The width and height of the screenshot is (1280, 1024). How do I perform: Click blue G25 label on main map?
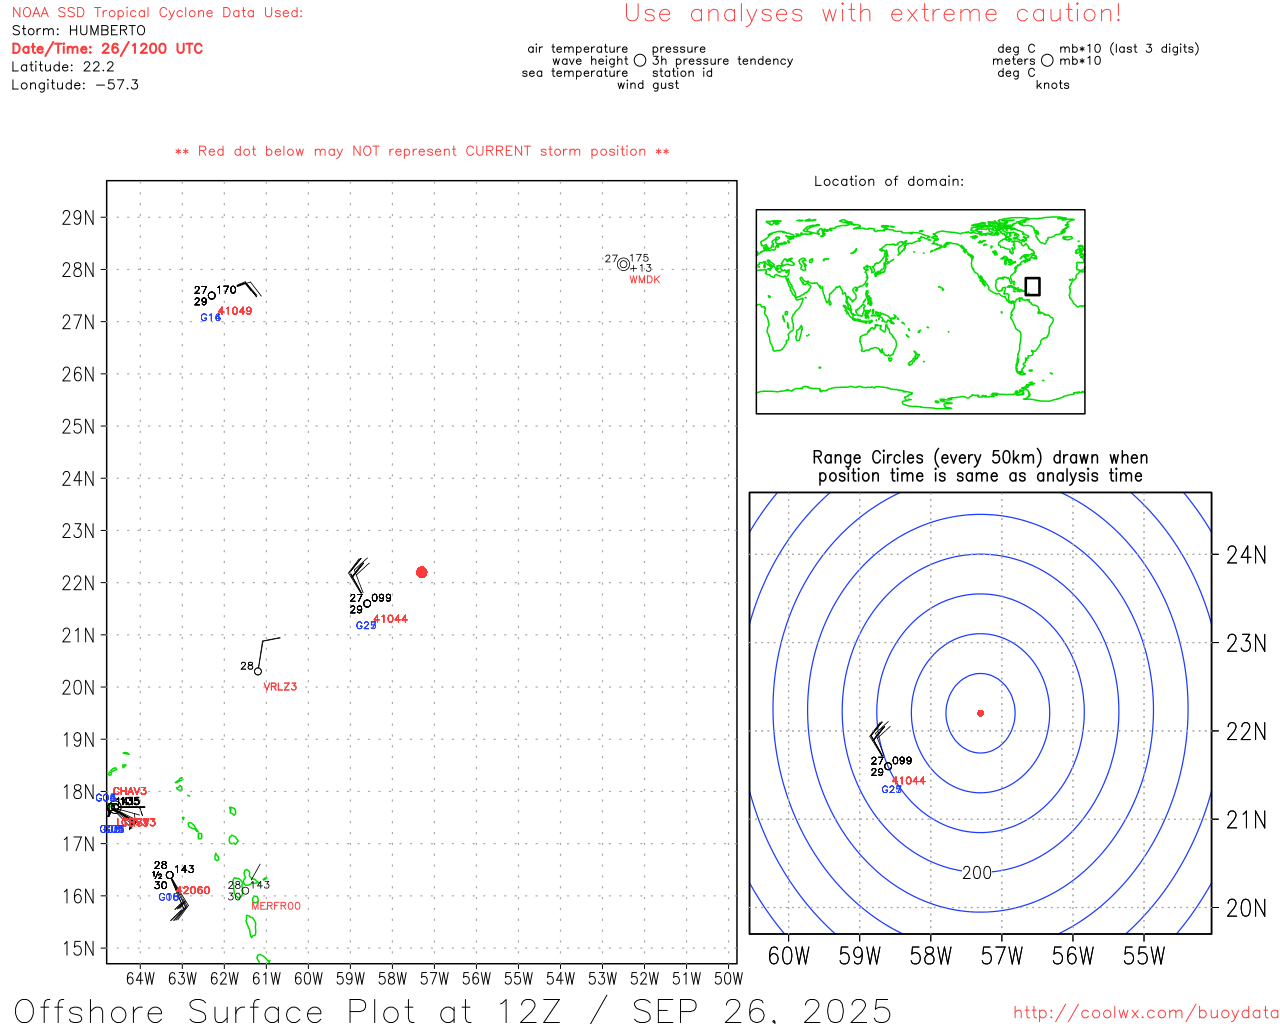366,626
